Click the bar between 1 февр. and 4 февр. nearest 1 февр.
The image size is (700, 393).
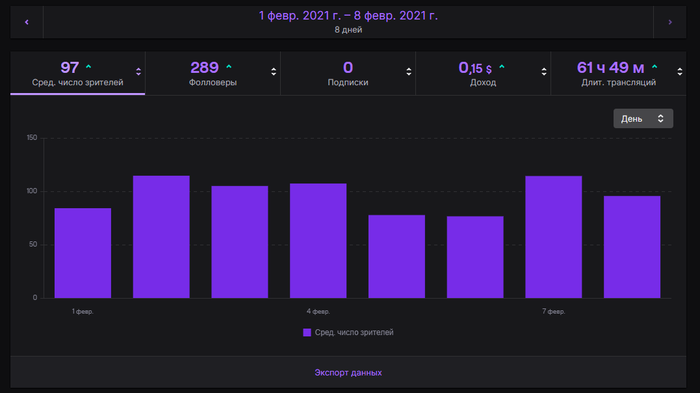pos(161,237)
